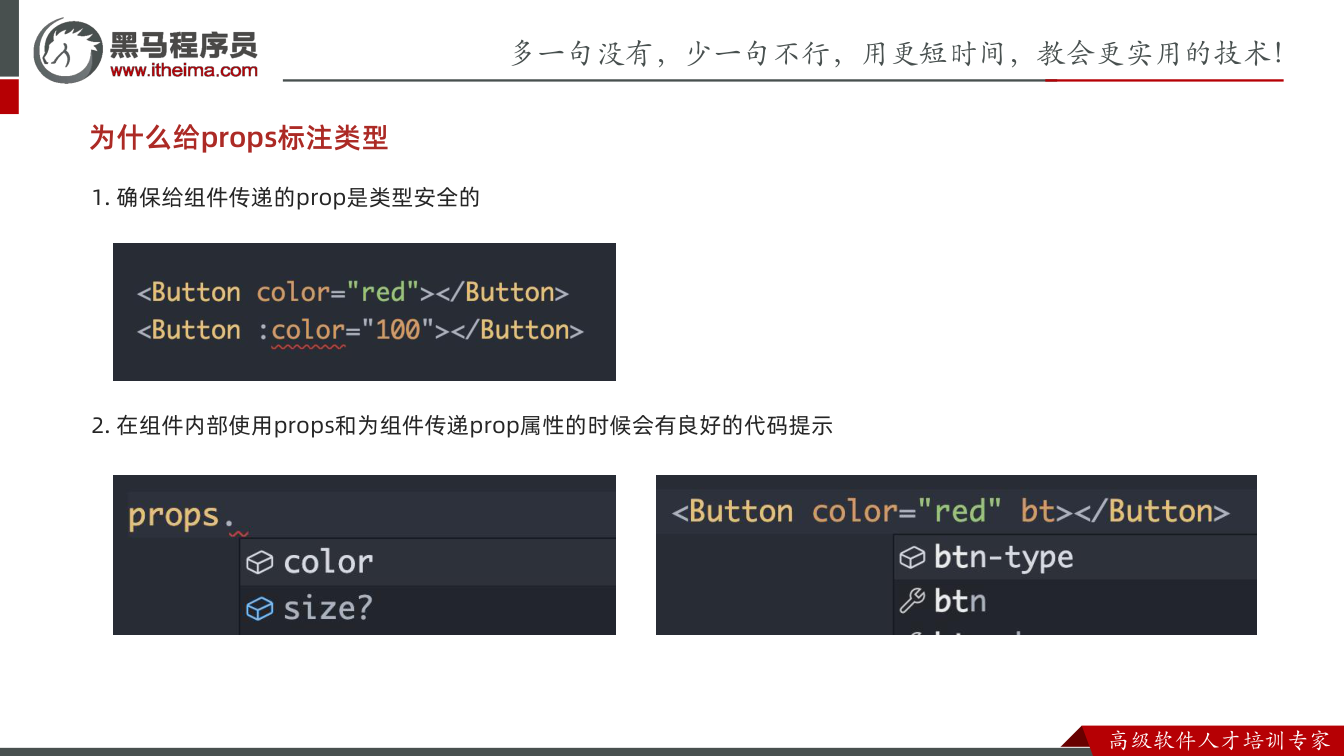Select the color autocomplete suggestion under props.

tap(428, 562)
